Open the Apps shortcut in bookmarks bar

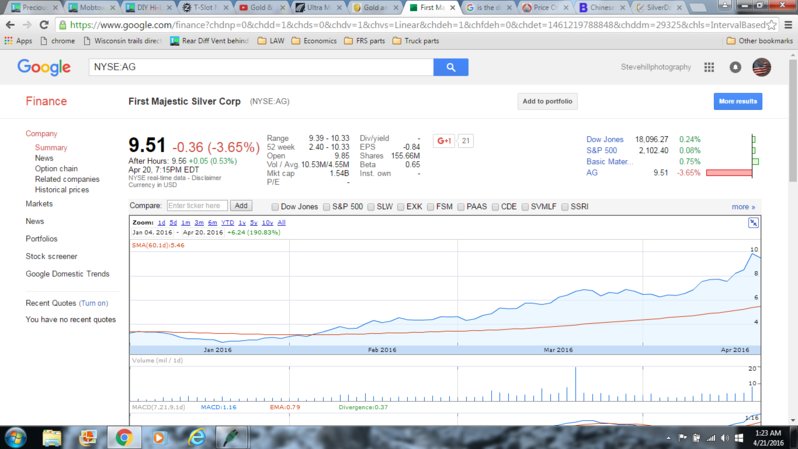[x=18, y=41]
